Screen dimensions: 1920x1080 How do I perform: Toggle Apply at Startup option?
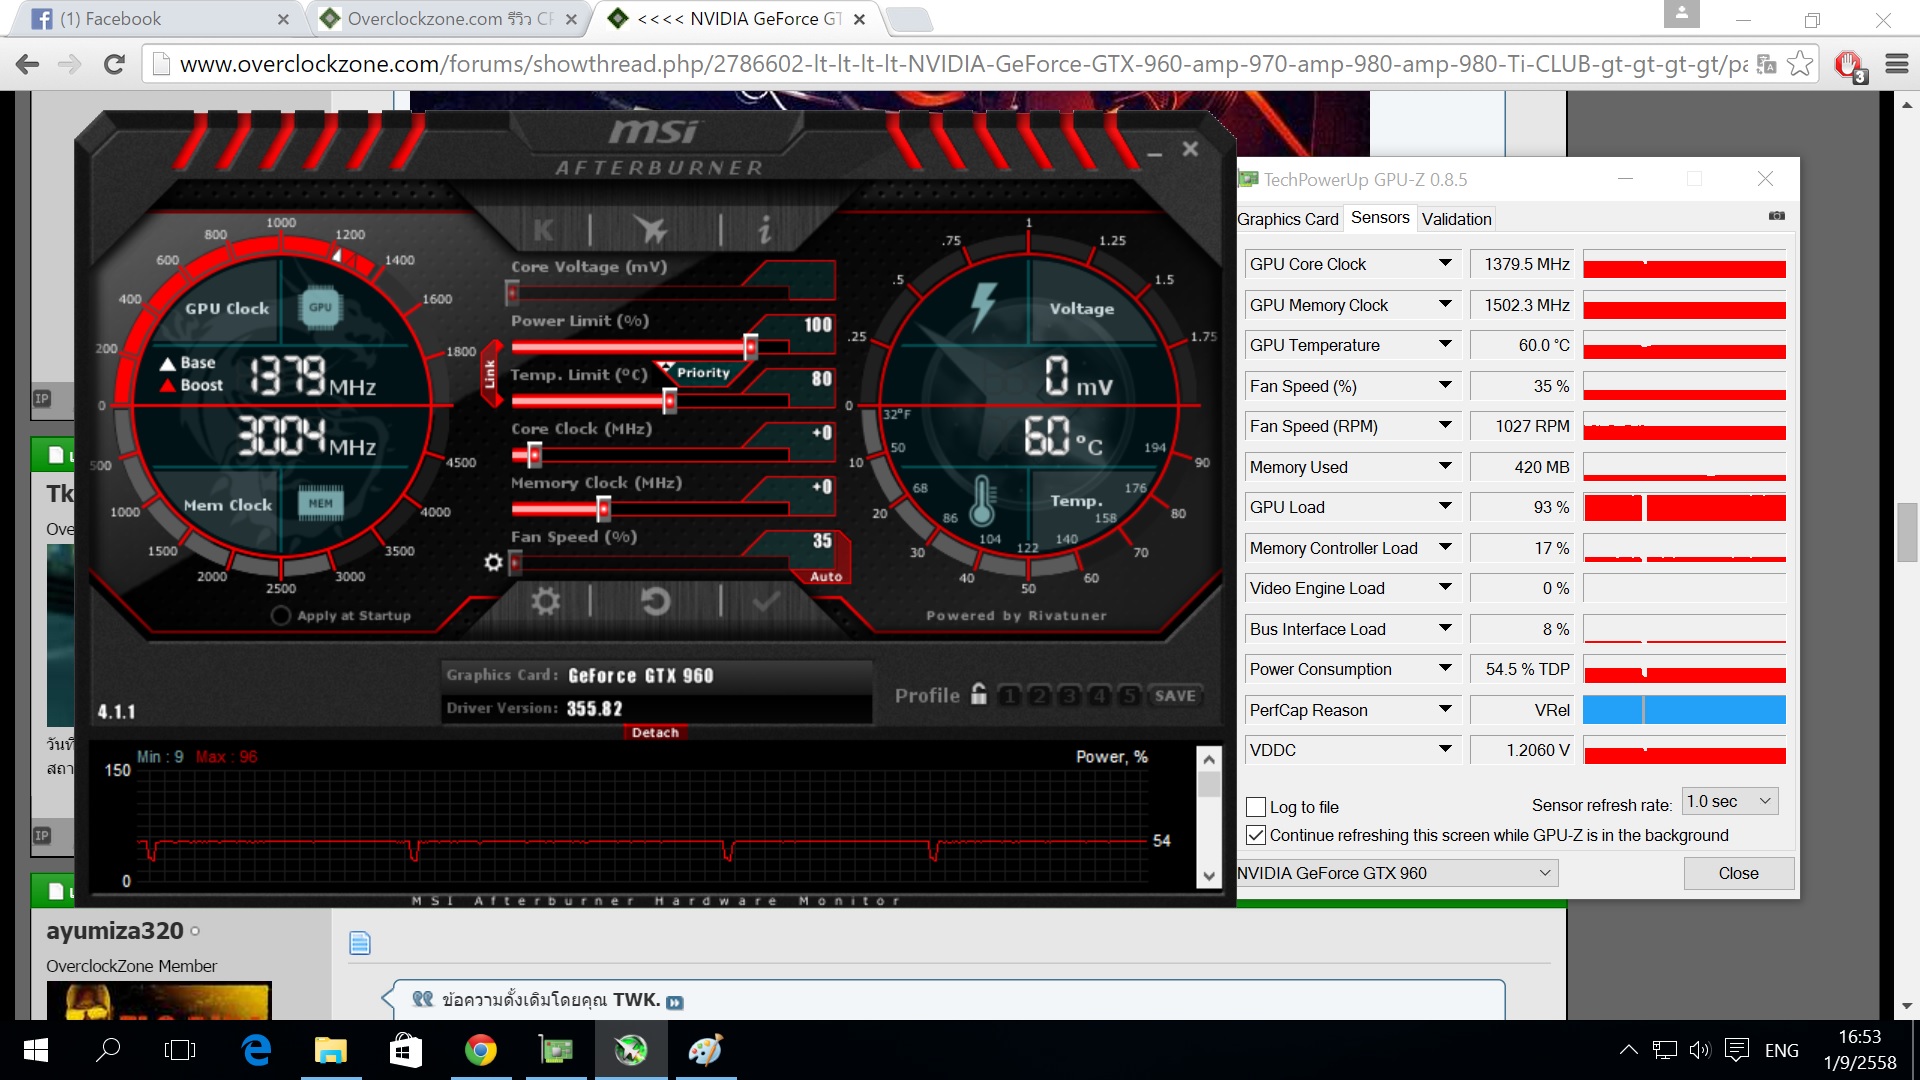coord(281,616)
